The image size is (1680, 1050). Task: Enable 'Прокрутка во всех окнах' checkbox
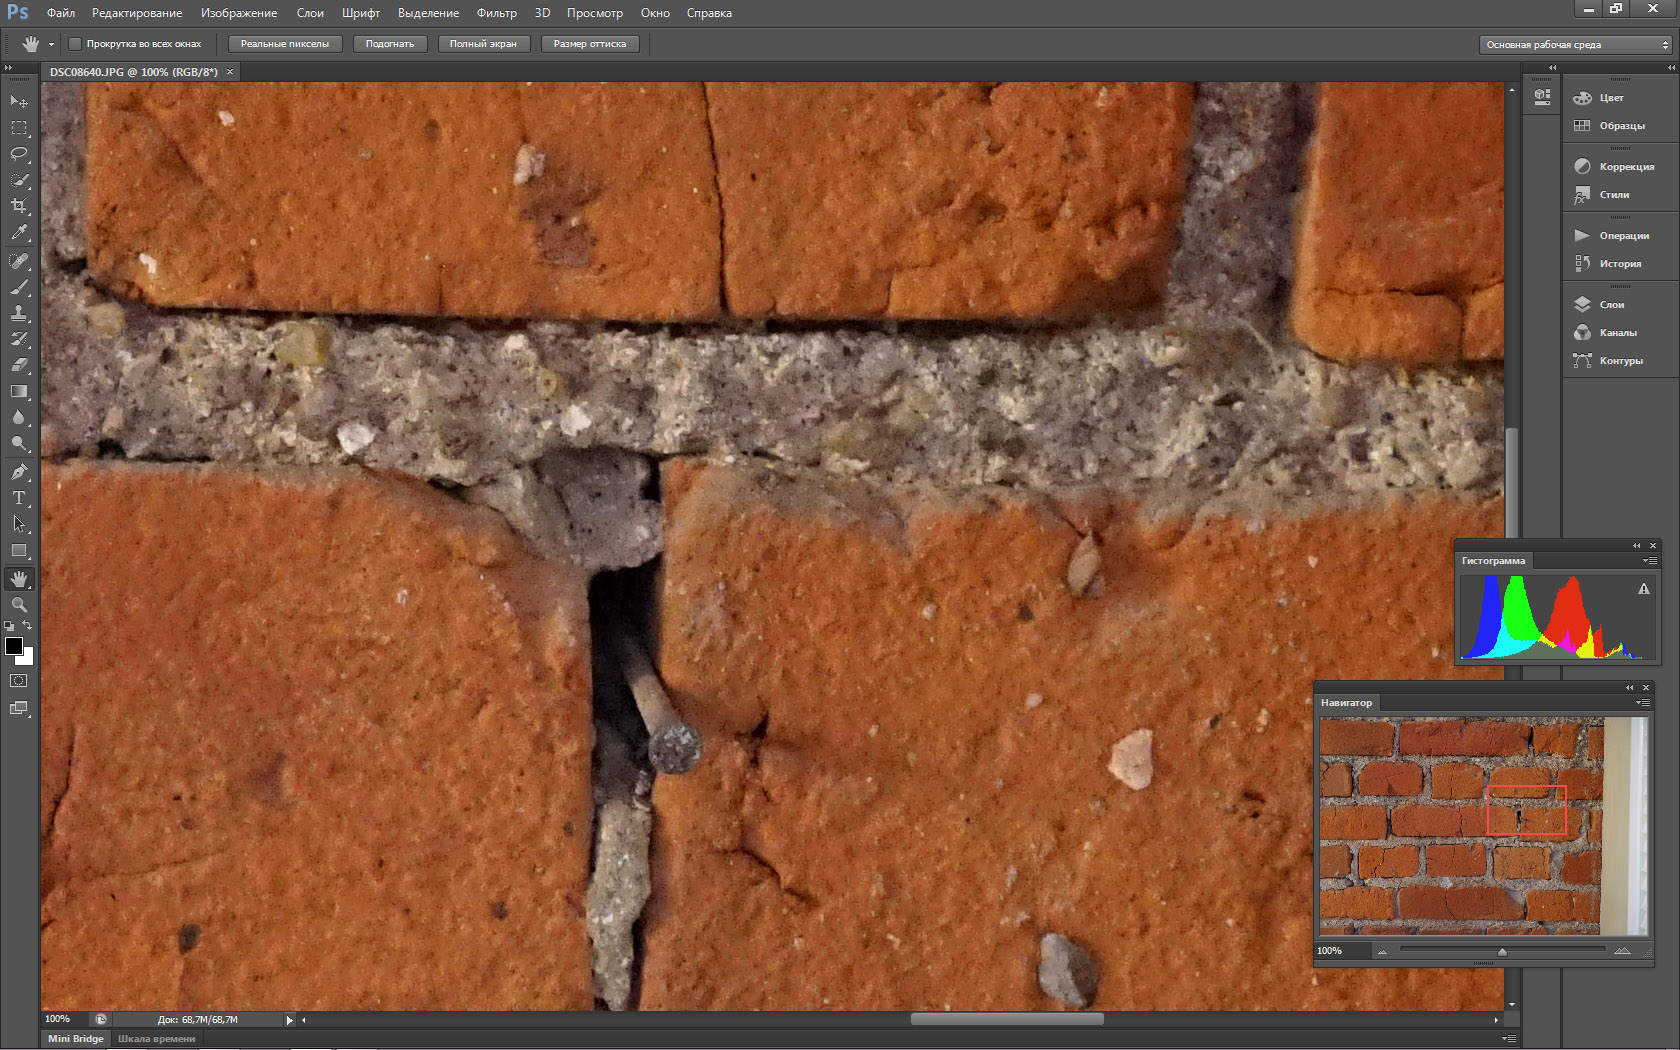click(75, 44)
